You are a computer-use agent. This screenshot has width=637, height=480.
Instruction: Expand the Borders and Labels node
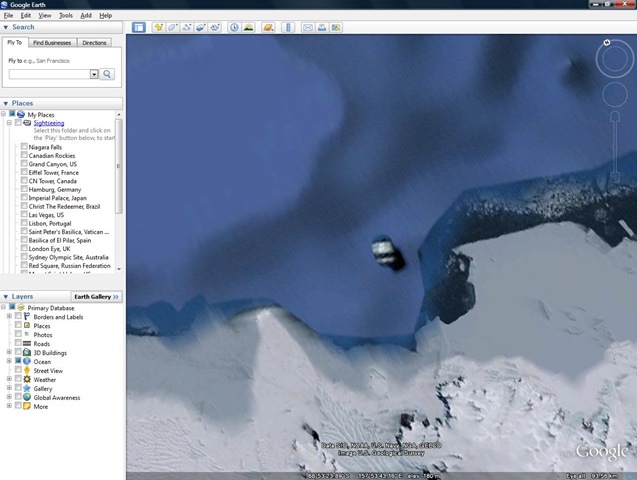click(9, 316)
